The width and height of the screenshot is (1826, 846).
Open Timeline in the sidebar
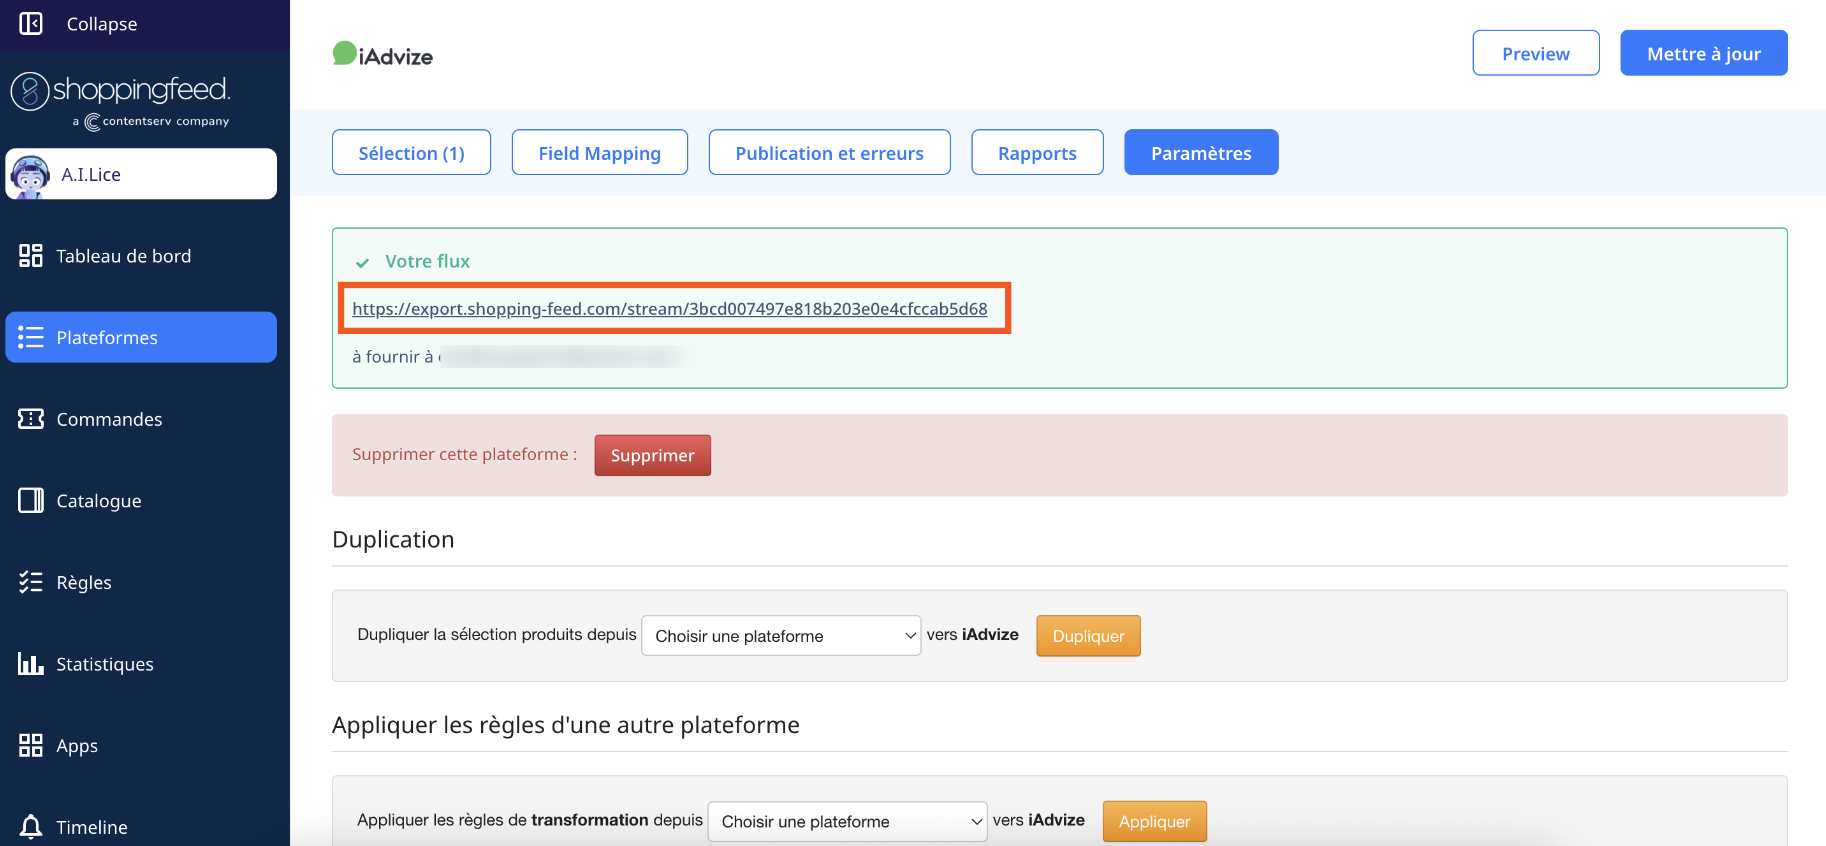[141, 827]
